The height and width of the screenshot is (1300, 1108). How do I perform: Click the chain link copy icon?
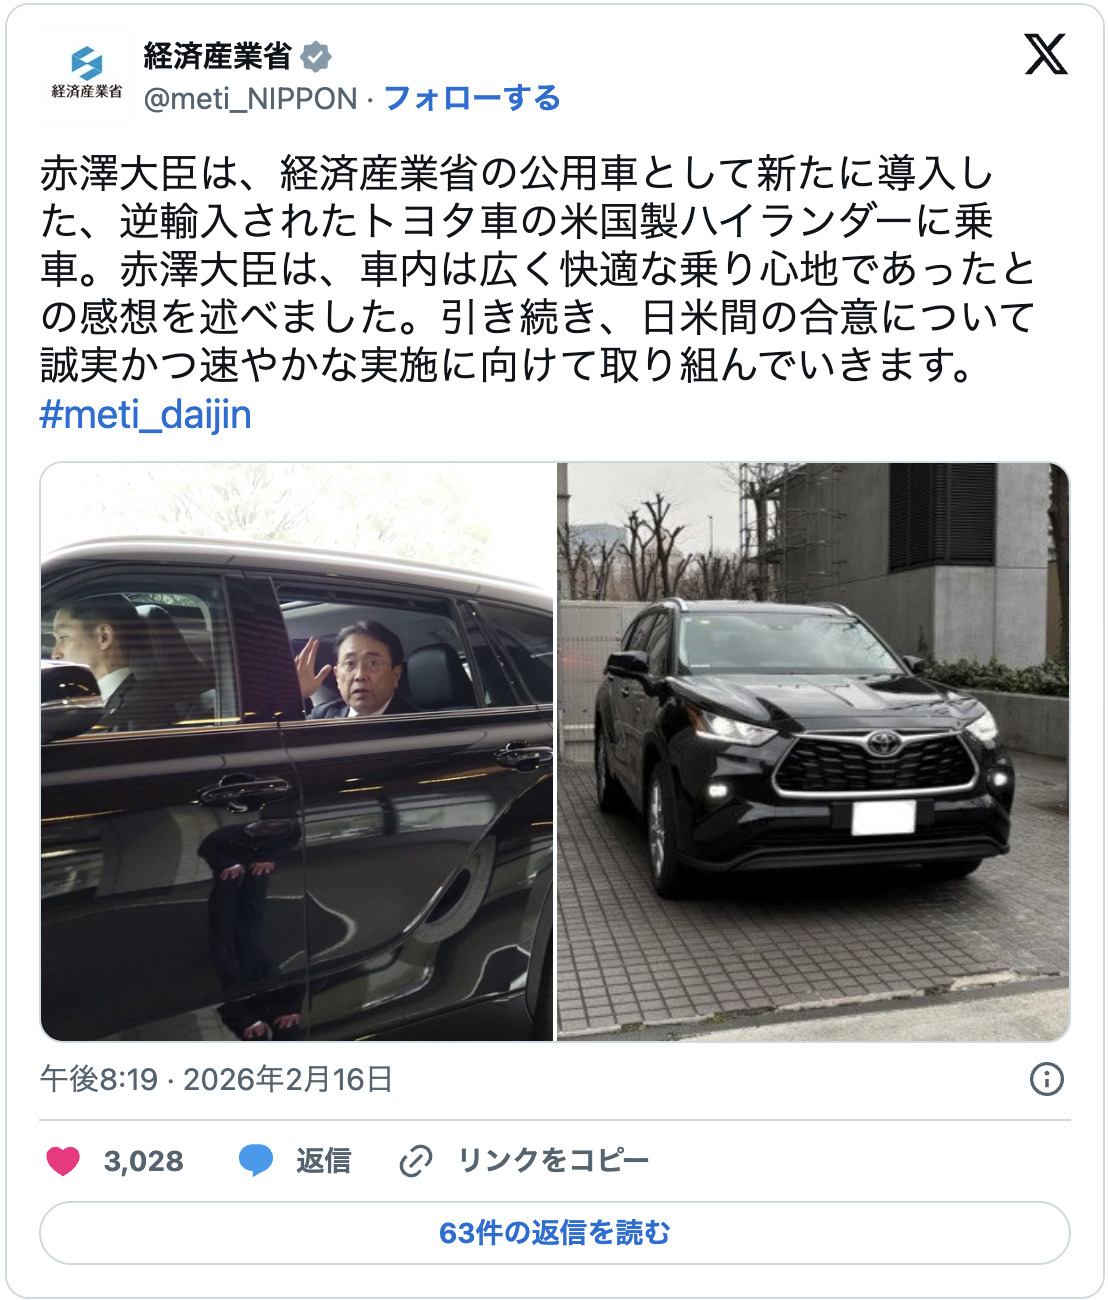click(415, 1161)
